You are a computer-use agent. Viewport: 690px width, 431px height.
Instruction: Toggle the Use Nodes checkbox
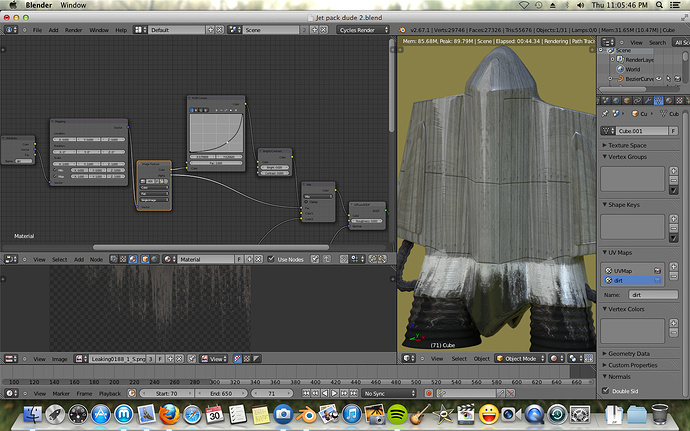(271, 259)
